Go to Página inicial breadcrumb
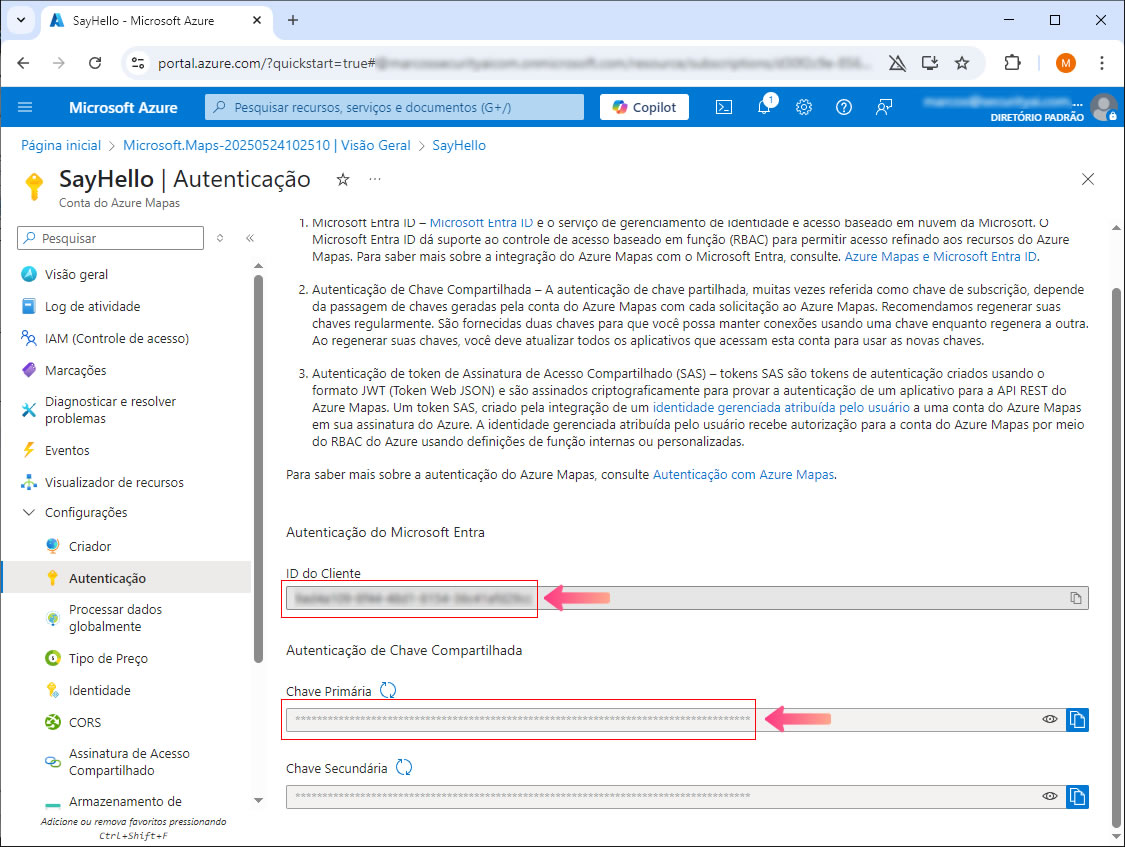This screenshot has height=847, width=1125. coord(61,146)
